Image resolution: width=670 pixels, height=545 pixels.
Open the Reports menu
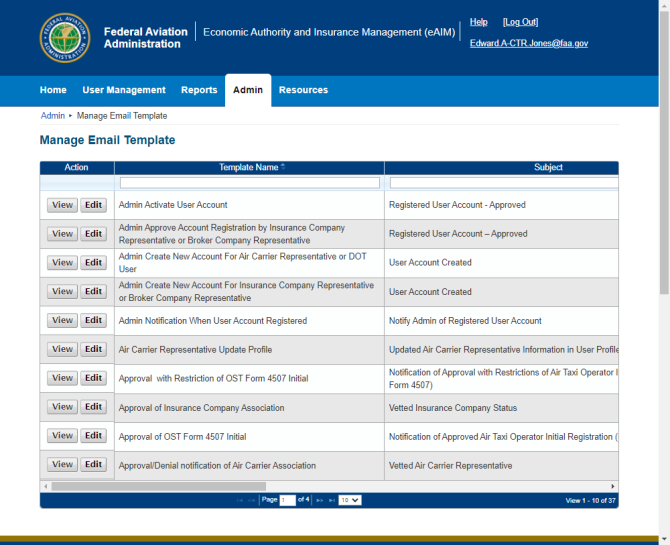[x=199, y=90]
